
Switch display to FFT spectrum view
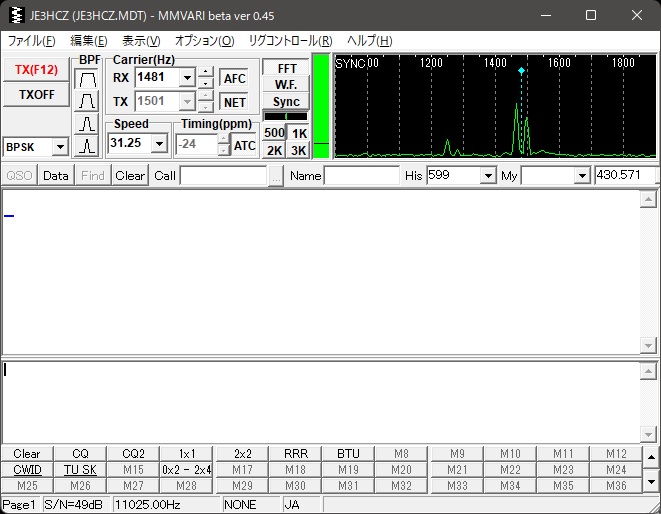[x=285, y=69]
